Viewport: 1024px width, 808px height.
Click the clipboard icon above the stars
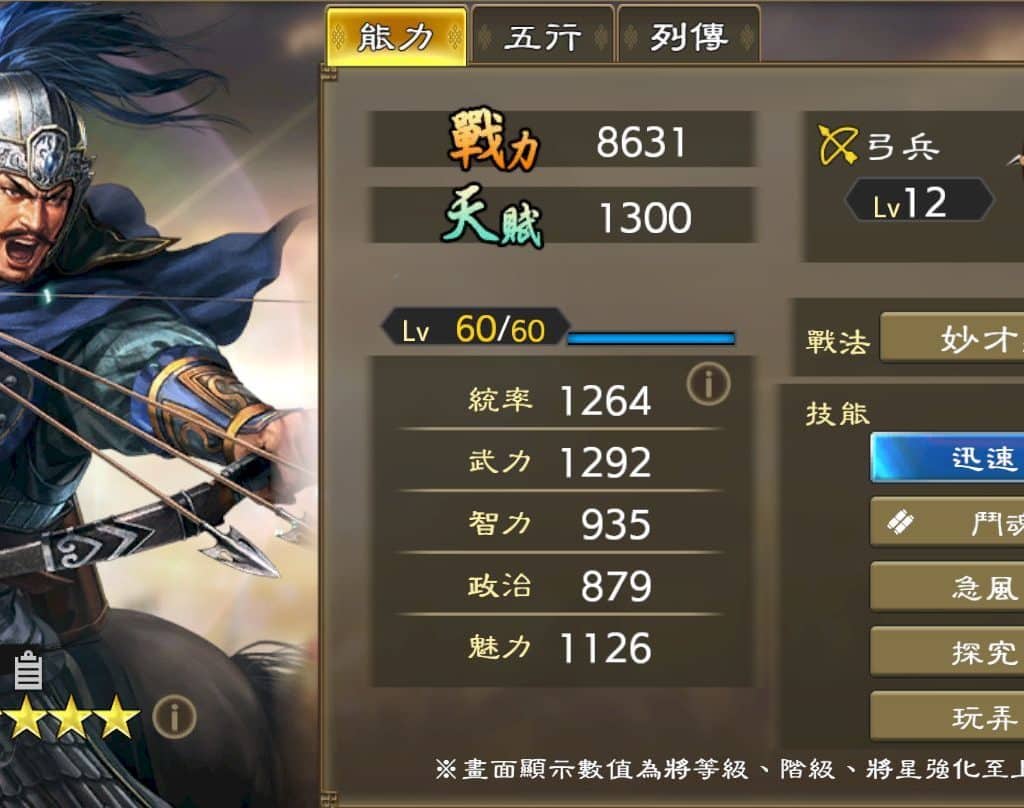(28, 671)
